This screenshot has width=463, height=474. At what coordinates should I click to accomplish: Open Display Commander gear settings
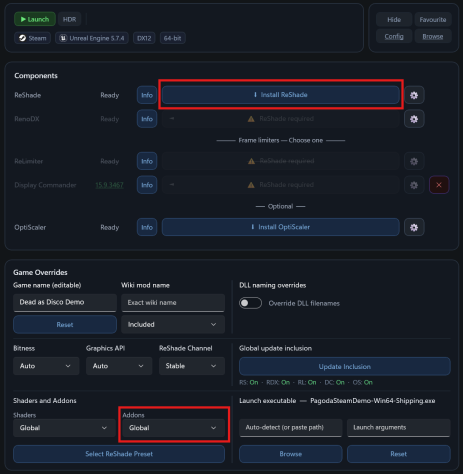[x=414, y=185]
